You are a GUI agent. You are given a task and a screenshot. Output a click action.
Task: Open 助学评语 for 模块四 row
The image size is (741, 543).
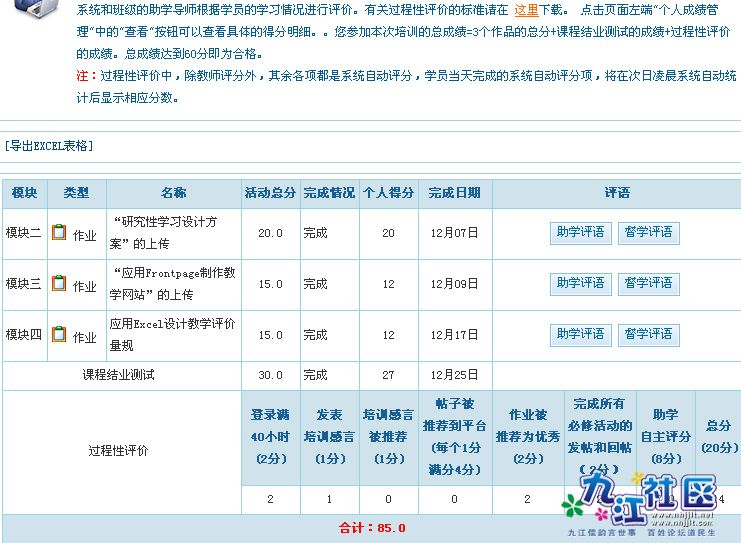pos(581,335)
